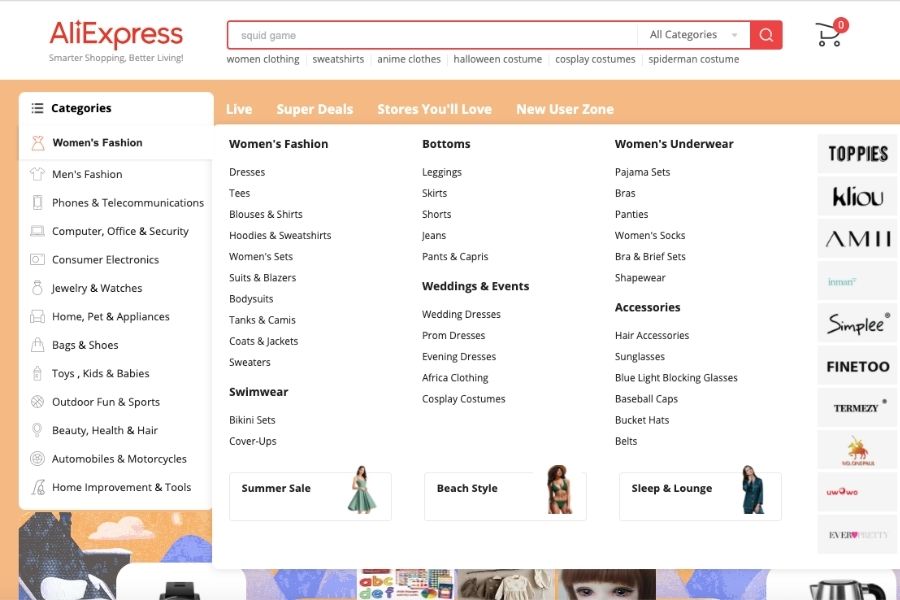Open the All Categories dropdown
The height and width of the screenshot is (600, 900).
tap(693, 35)
